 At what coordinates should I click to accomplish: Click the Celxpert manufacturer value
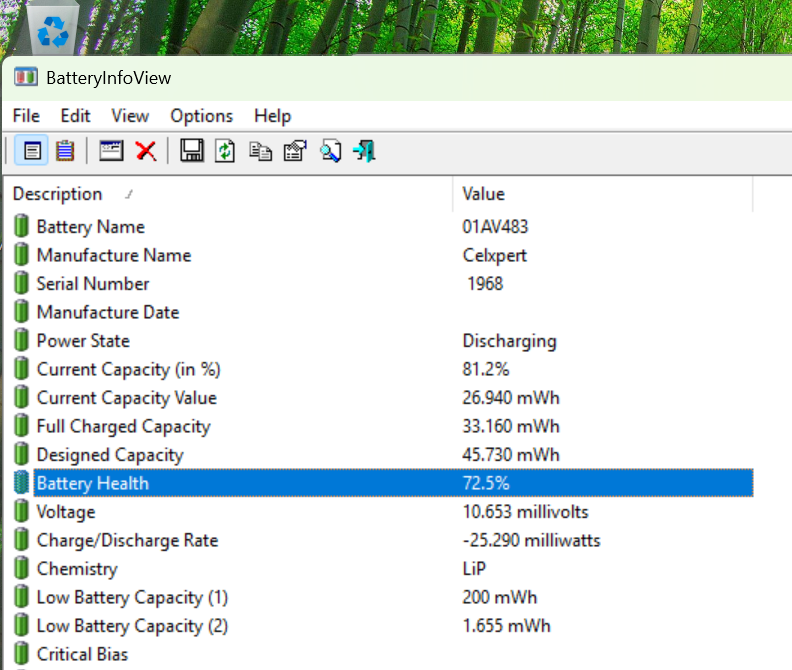pos(494,255)
